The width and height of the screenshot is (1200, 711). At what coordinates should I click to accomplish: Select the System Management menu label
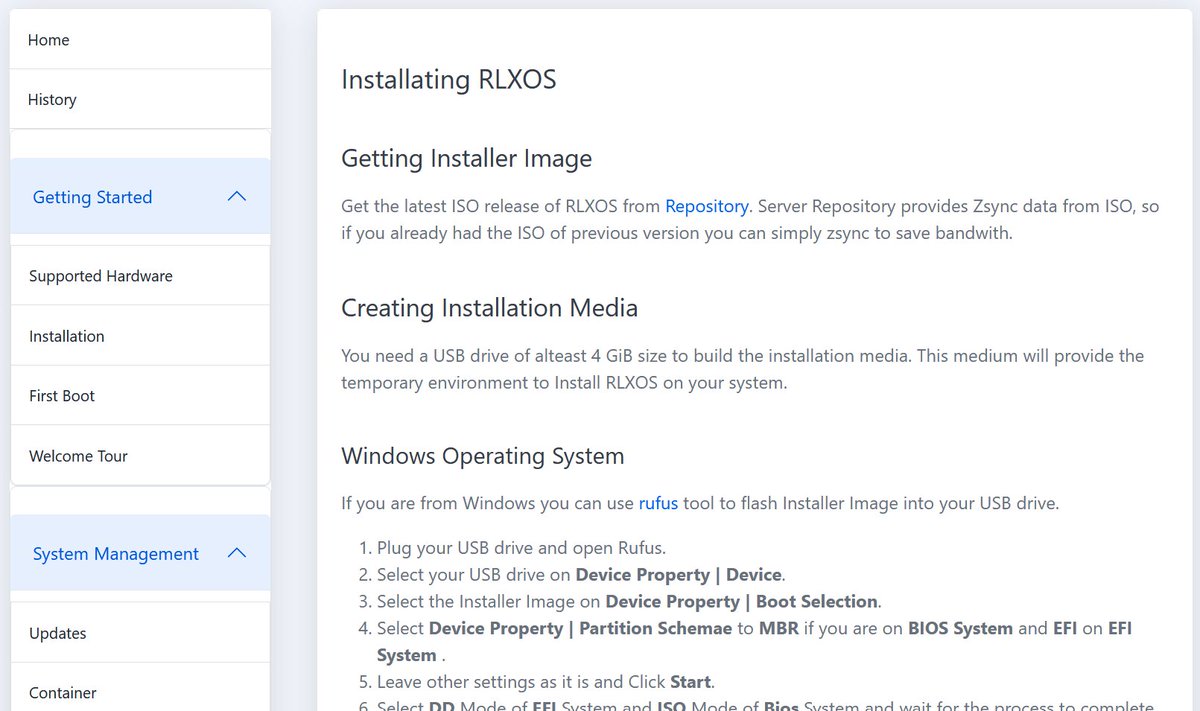tap(115, 552)
